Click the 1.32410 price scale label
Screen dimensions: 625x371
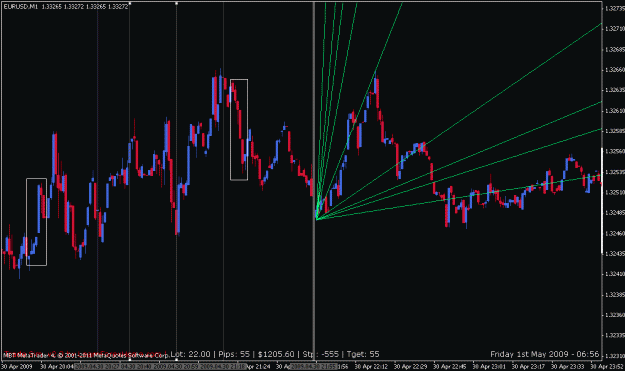[x=614, y=274]
